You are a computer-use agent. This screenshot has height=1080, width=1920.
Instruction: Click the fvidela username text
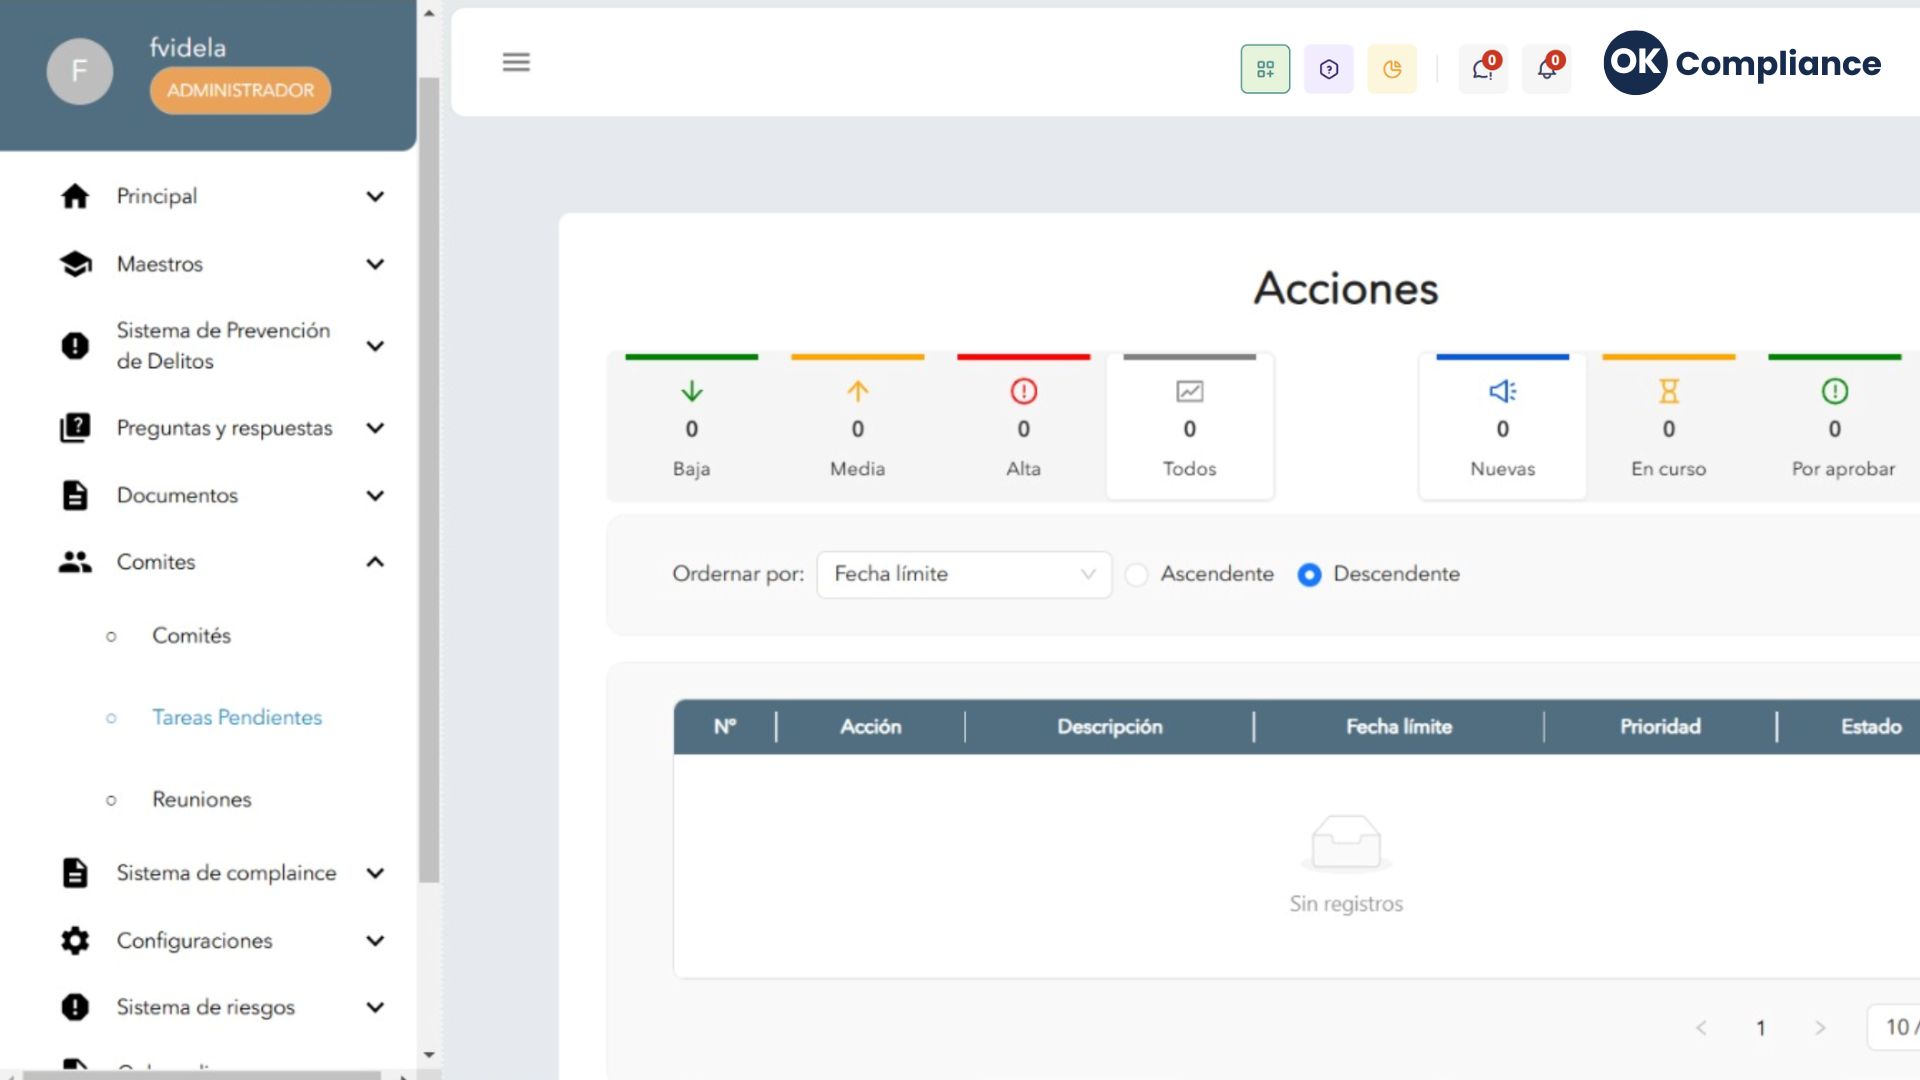188,47
